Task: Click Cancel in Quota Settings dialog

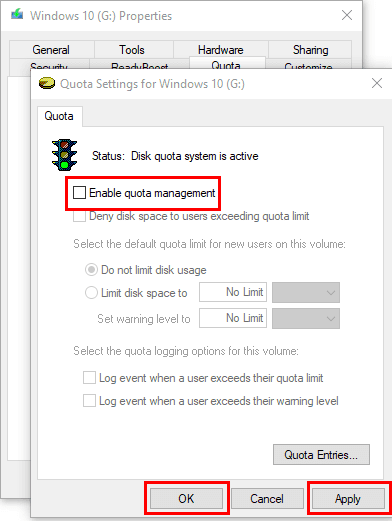Action: [x=267, y=499]
